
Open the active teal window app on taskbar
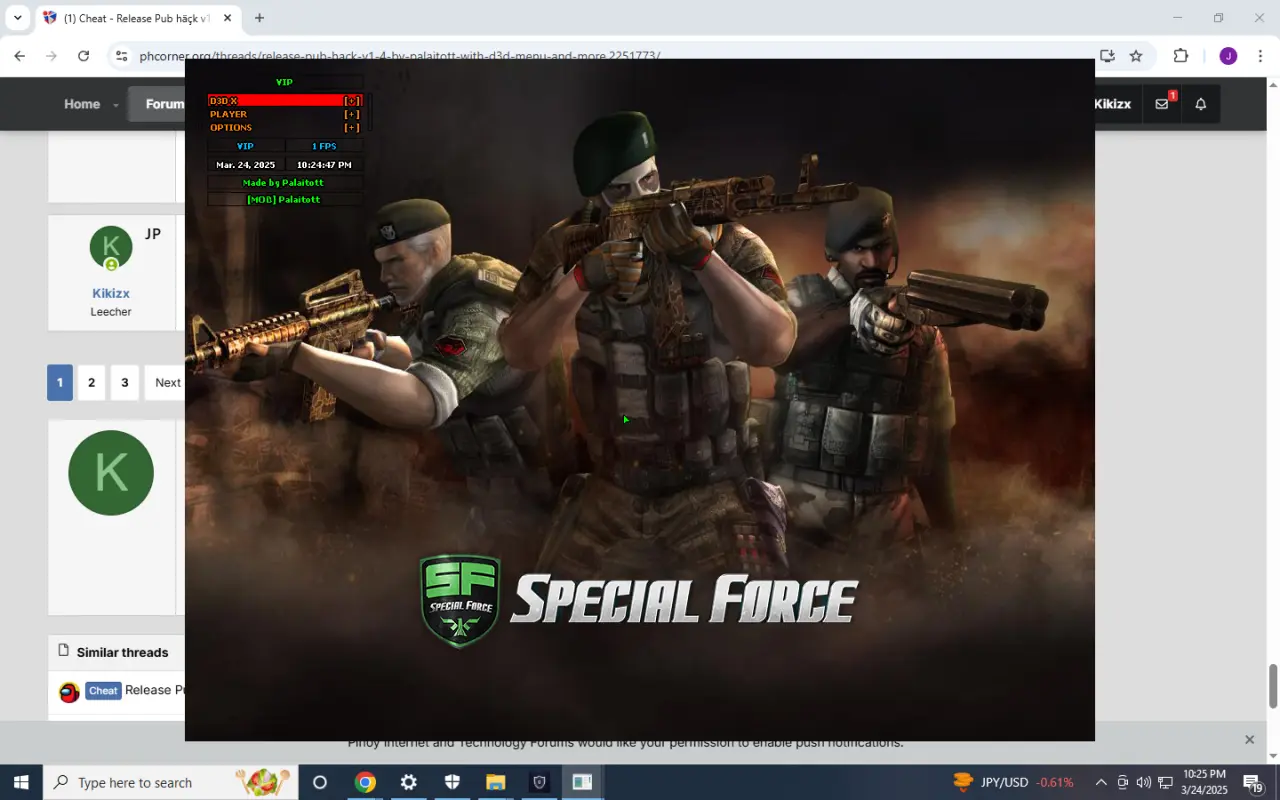(x=582, y=782)
